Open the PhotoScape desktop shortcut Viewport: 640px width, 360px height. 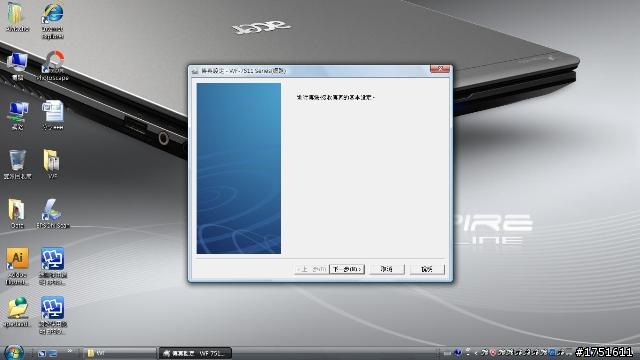pos(53,65)
